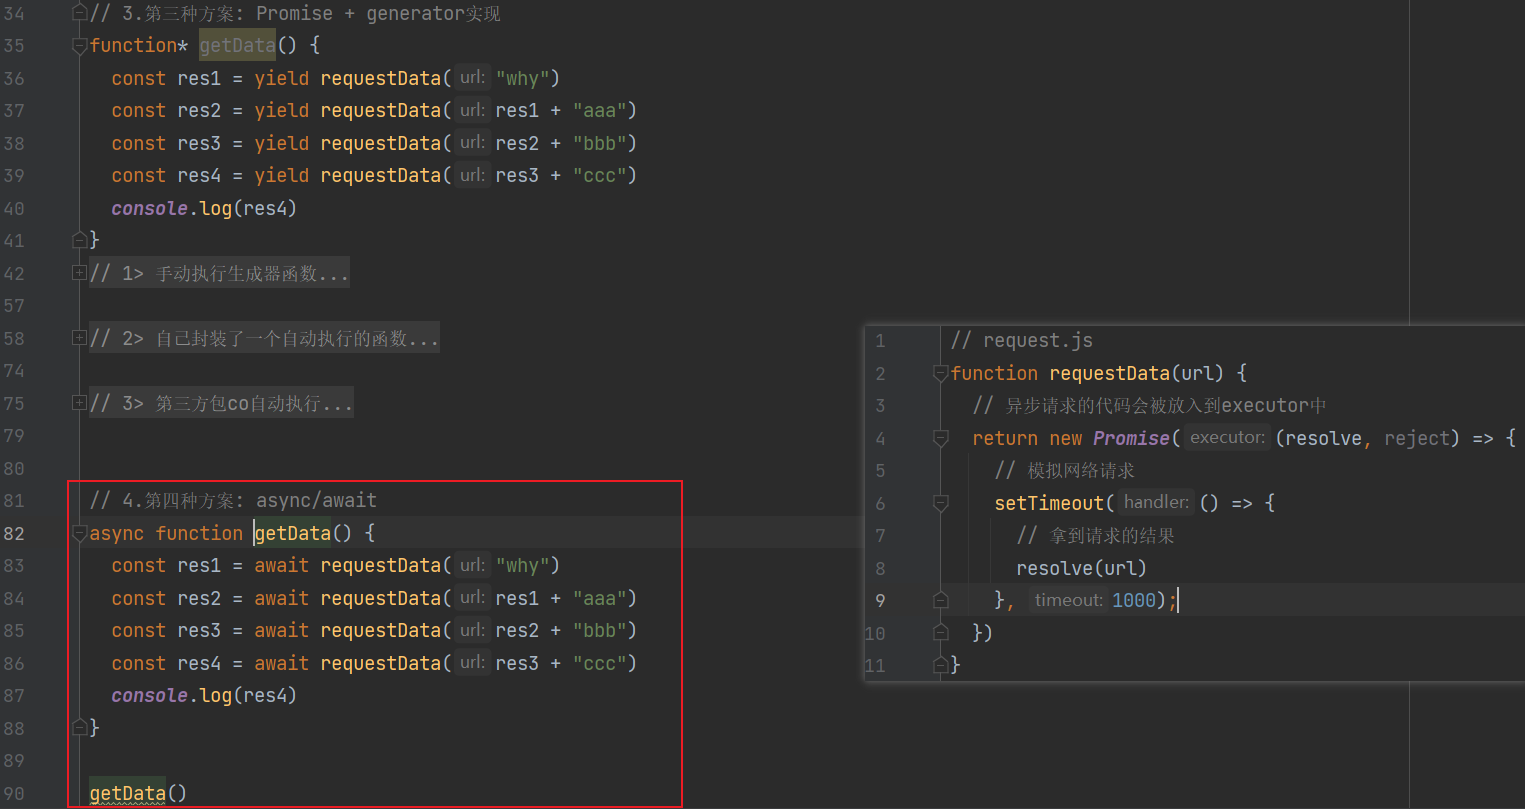Click comment '// 3.第三种方案: Promise + generator实现'
Image resolution: width=1525 pixels, height=809 pixels.
pyautogui.click(x=295, y=13)
